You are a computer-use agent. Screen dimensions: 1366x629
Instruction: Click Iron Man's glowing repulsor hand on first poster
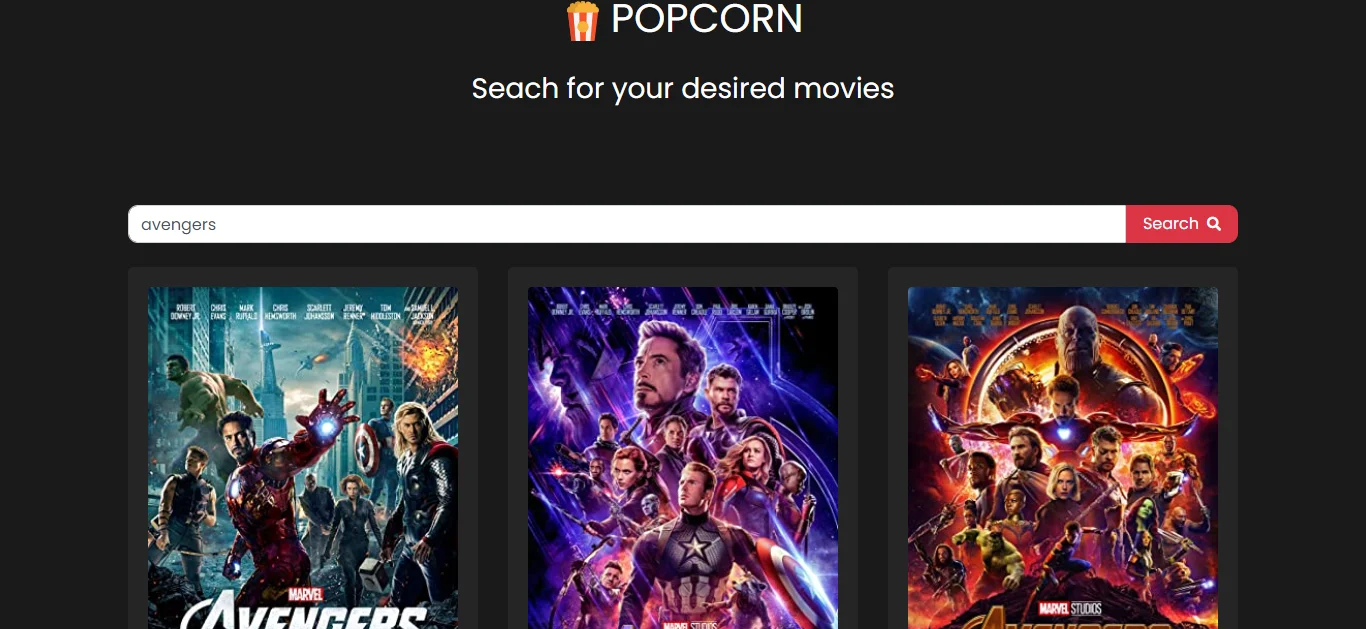pyautogui.click(x=327, y=425)
